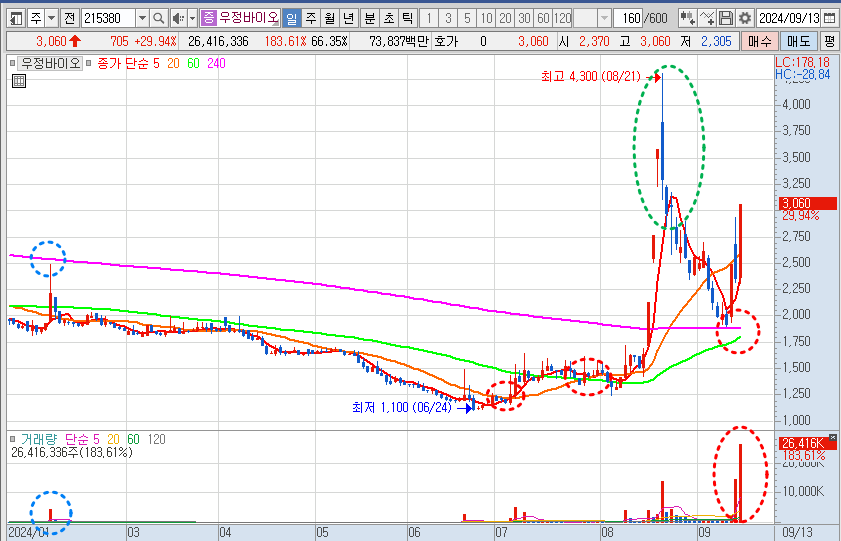Click the 09/13 date label on axis

click(796, 532)
